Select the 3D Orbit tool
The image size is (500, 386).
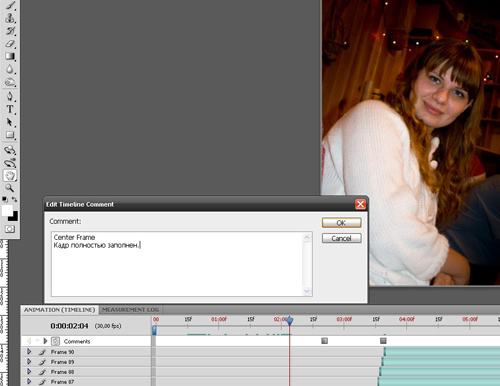pos(10,163)
